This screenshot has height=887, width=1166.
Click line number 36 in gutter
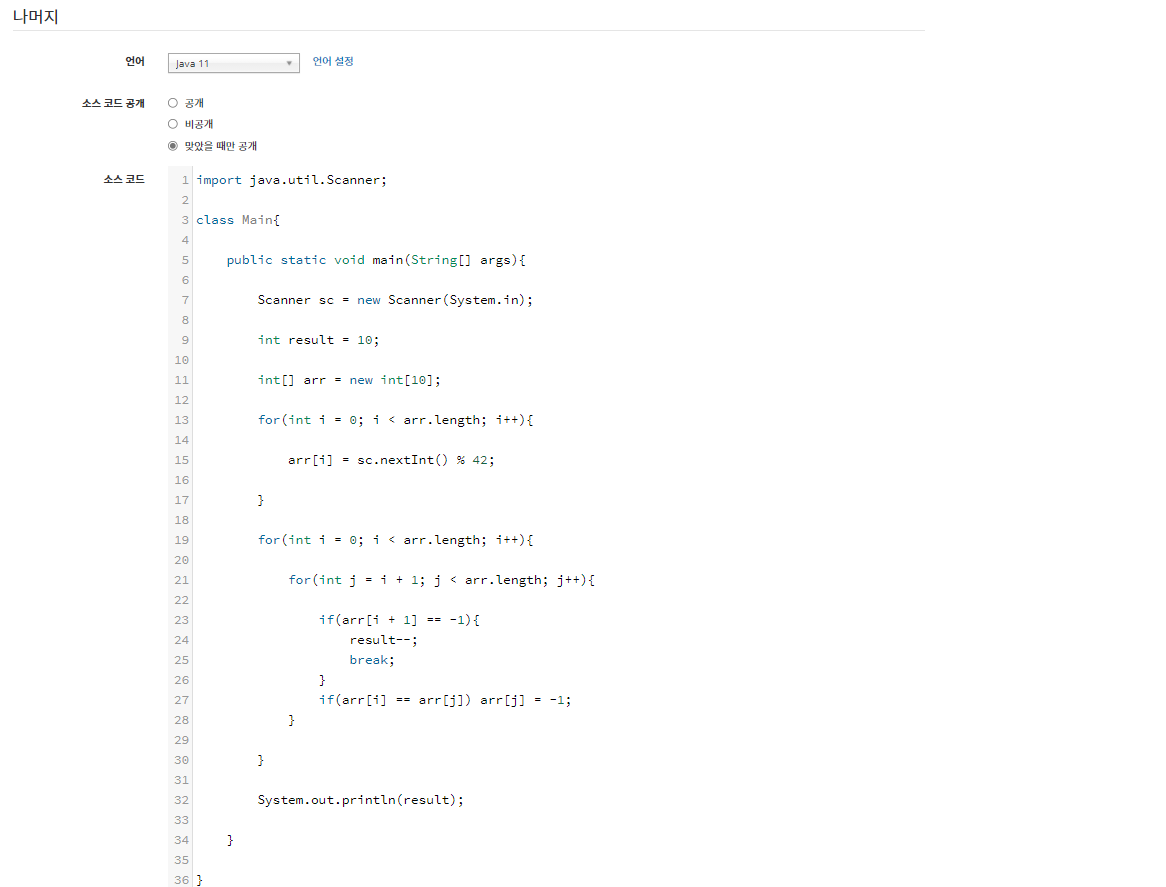[x=181, y=880]
